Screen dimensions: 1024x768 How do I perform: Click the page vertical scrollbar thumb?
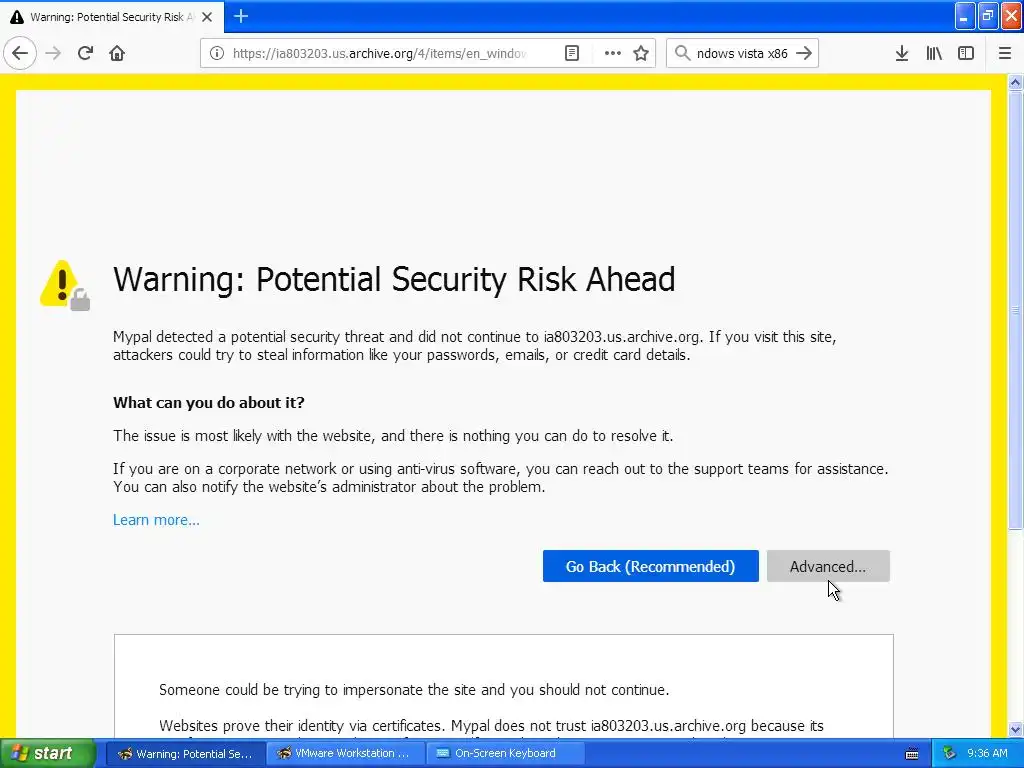click(x=1015, y=310)
